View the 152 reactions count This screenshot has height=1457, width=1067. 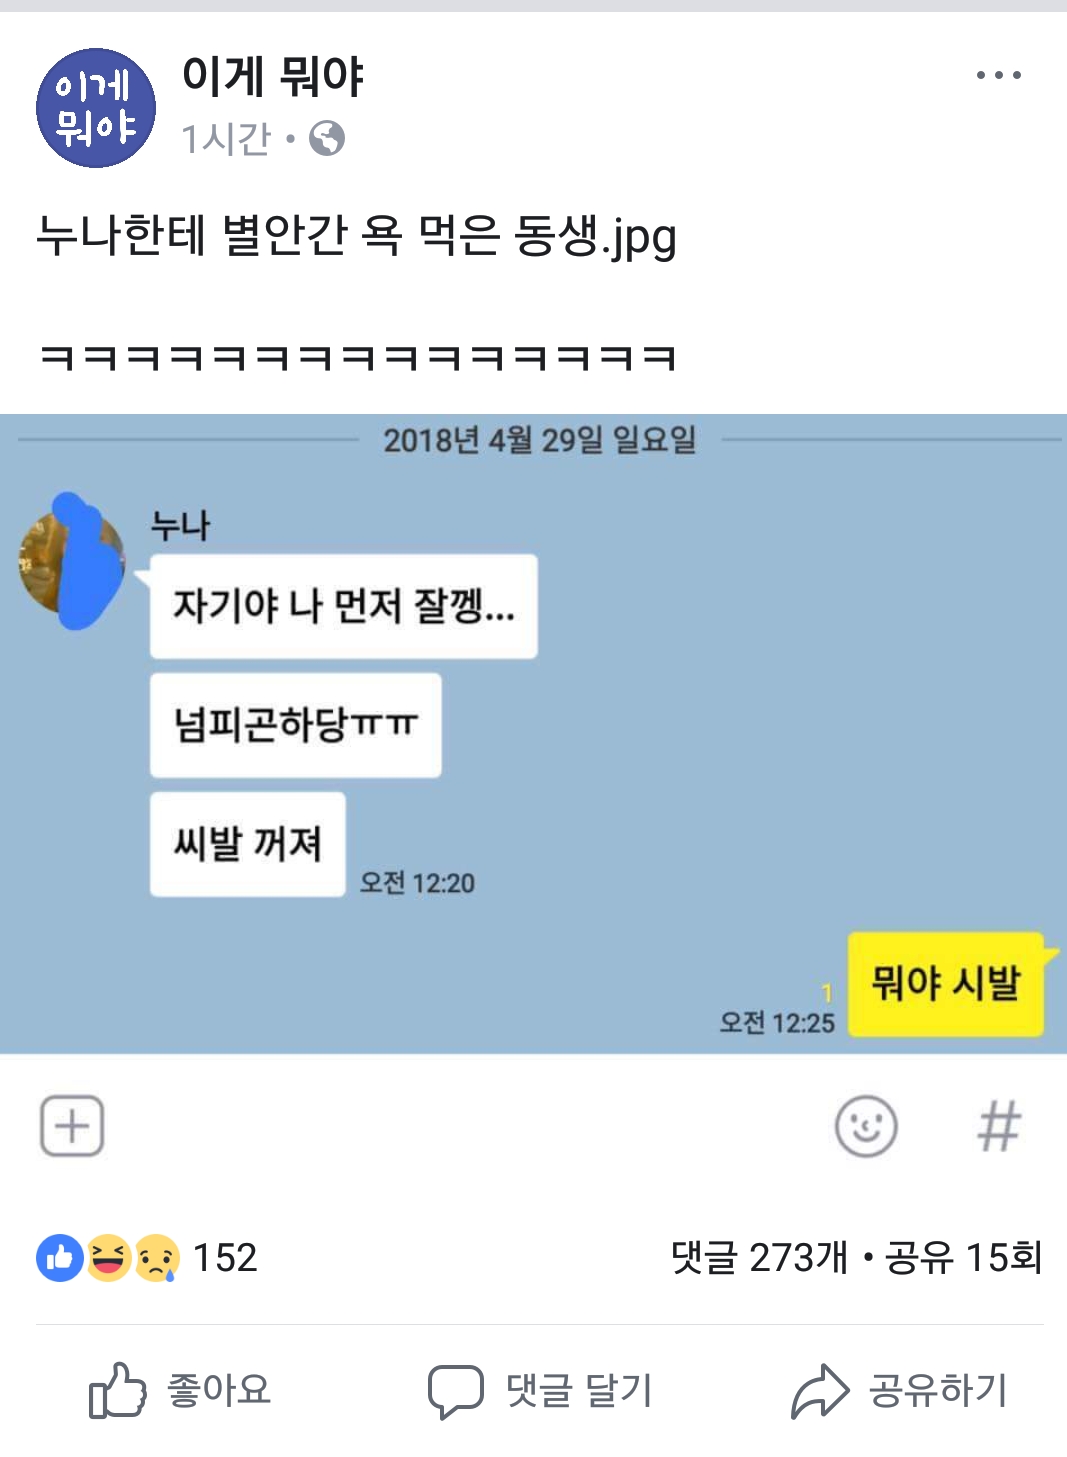(x=225, y=1258)
